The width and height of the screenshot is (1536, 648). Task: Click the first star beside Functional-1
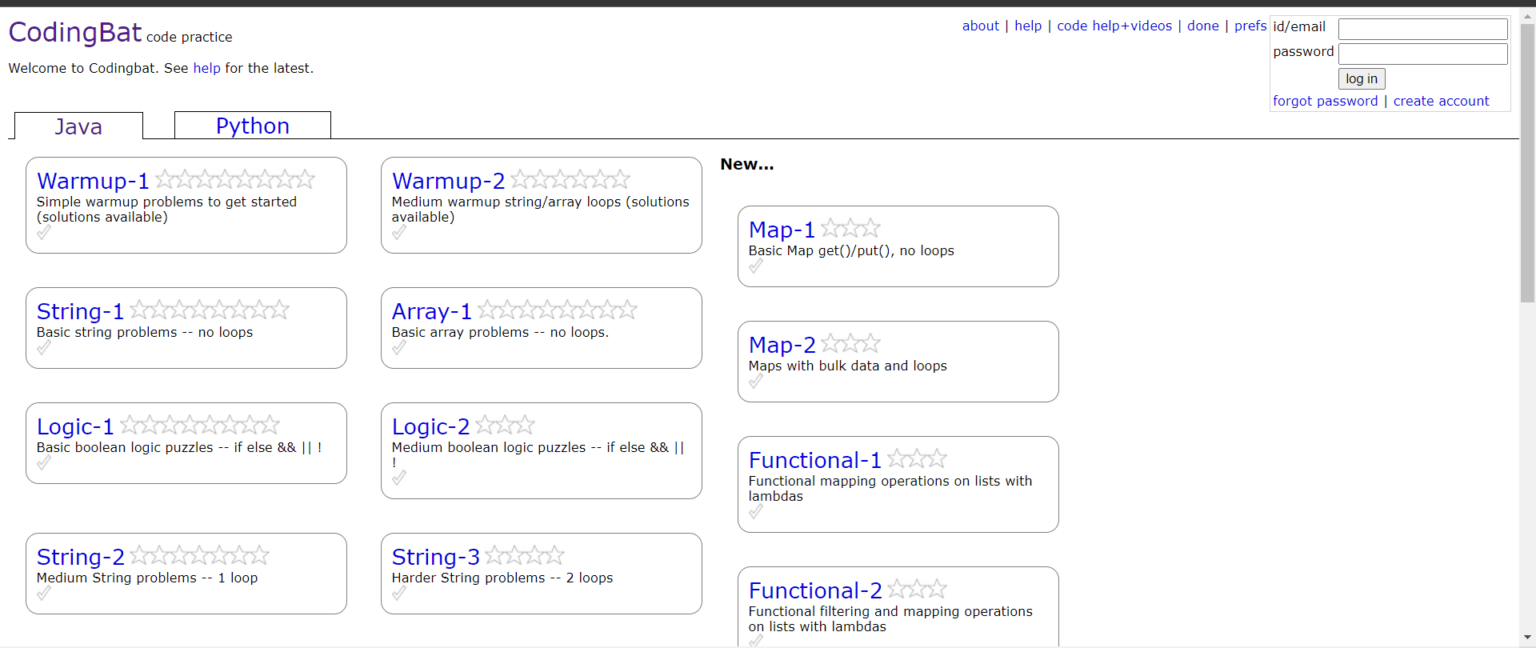tap(897, 458)
